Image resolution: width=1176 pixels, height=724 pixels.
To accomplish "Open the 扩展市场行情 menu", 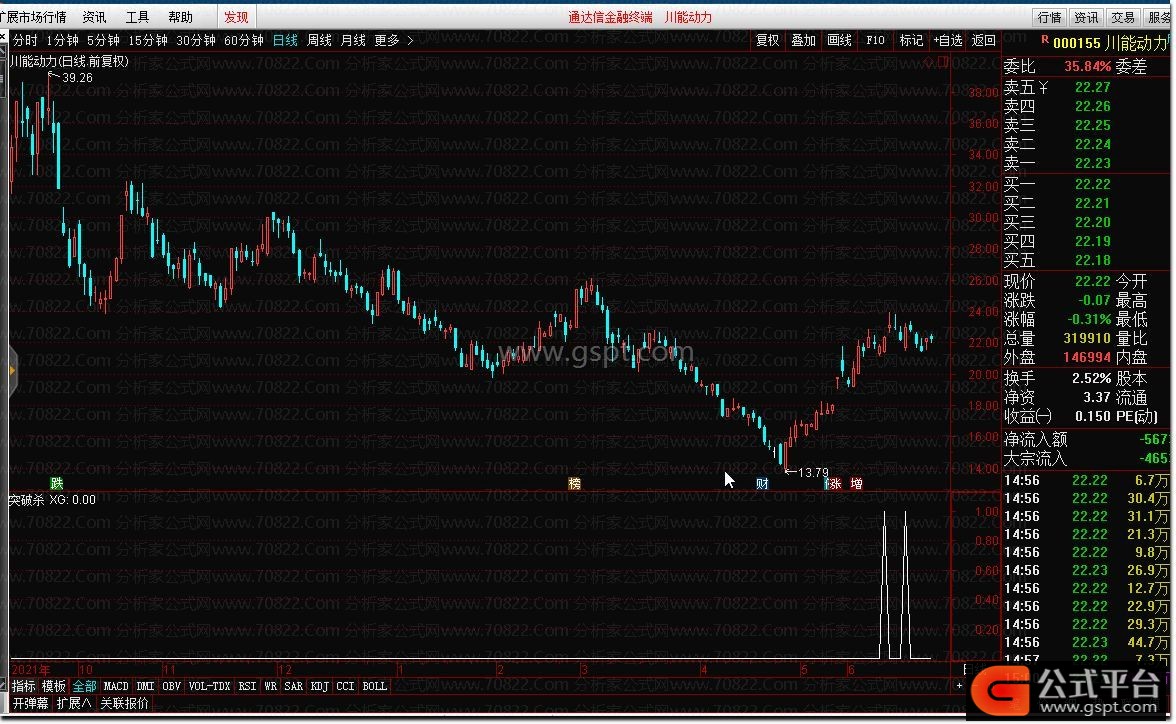I will (33, 17).
